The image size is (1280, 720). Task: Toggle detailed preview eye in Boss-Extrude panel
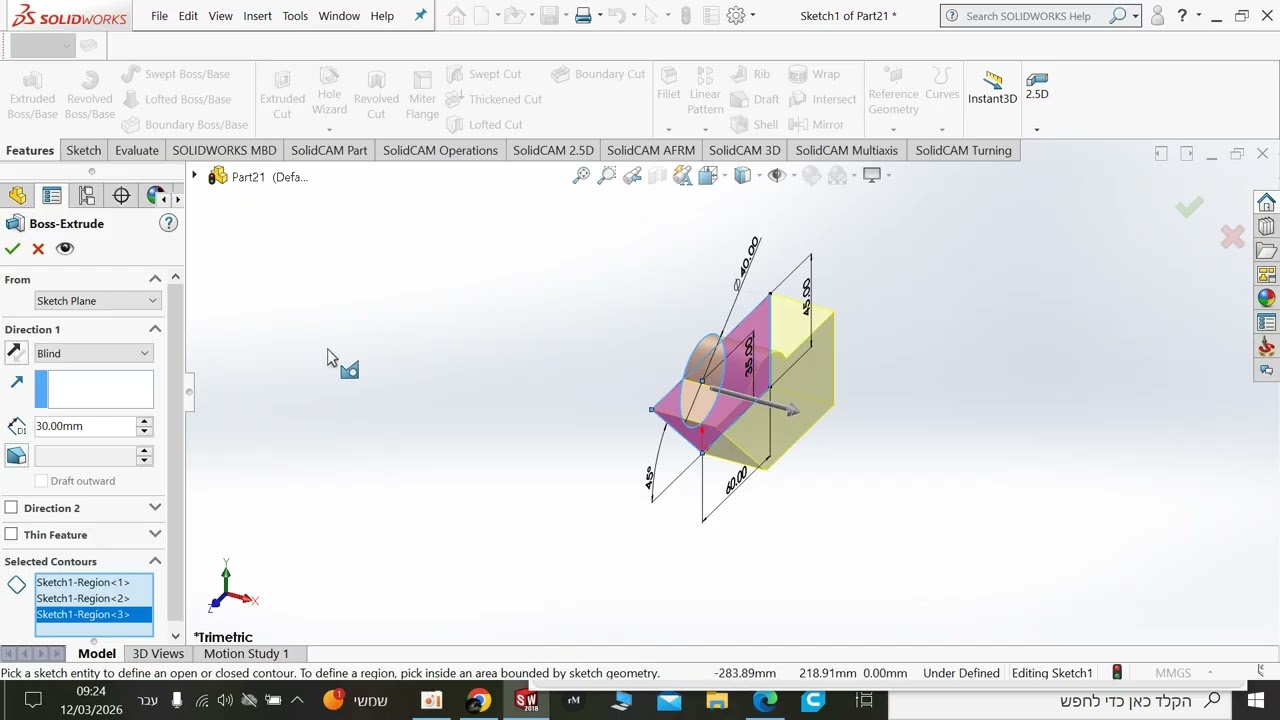[65, 249]
